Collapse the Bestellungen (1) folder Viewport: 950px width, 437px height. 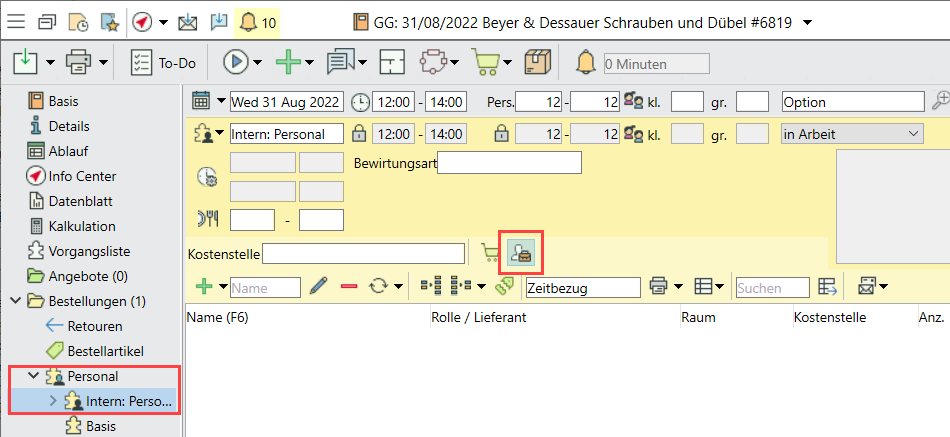click(16, 301)
